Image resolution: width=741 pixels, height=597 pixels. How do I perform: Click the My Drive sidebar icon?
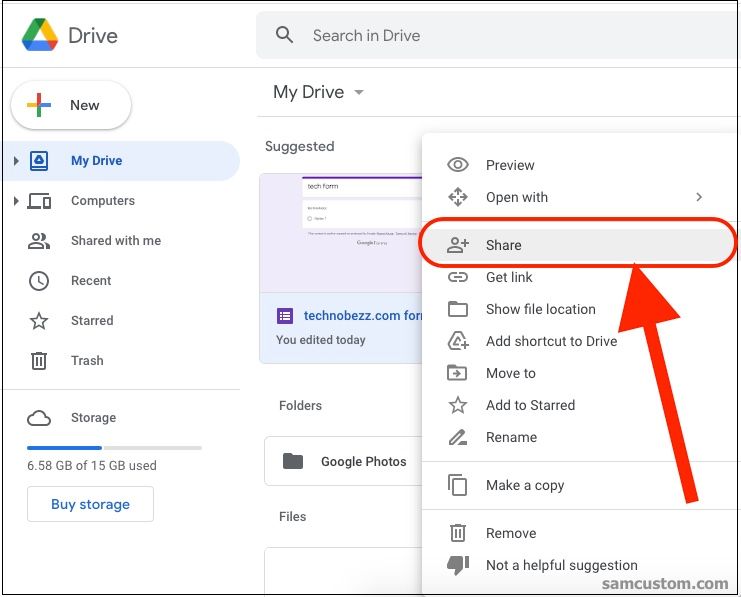tap(39, 161)
